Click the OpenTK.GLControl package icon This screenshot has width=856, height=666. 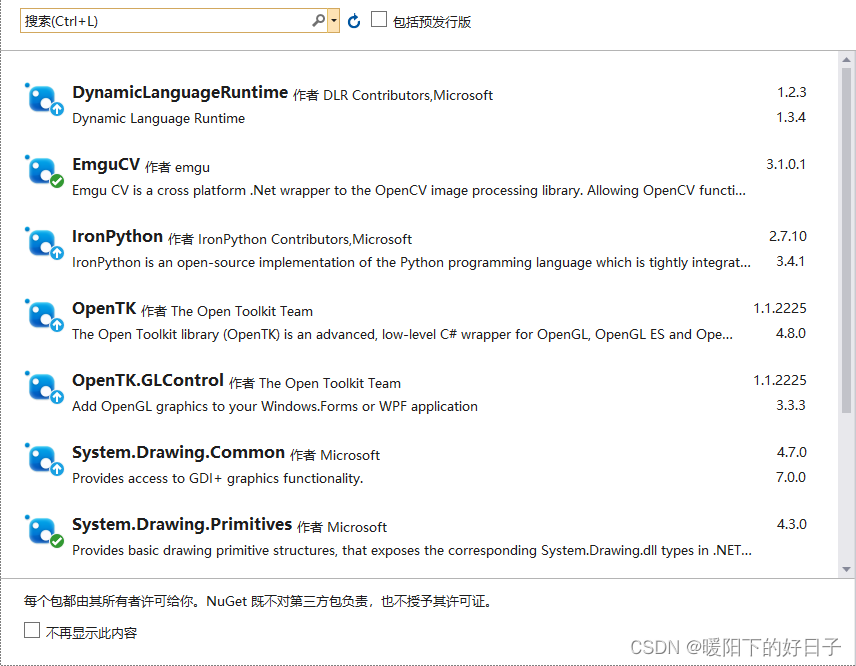[x=44, y=388]
